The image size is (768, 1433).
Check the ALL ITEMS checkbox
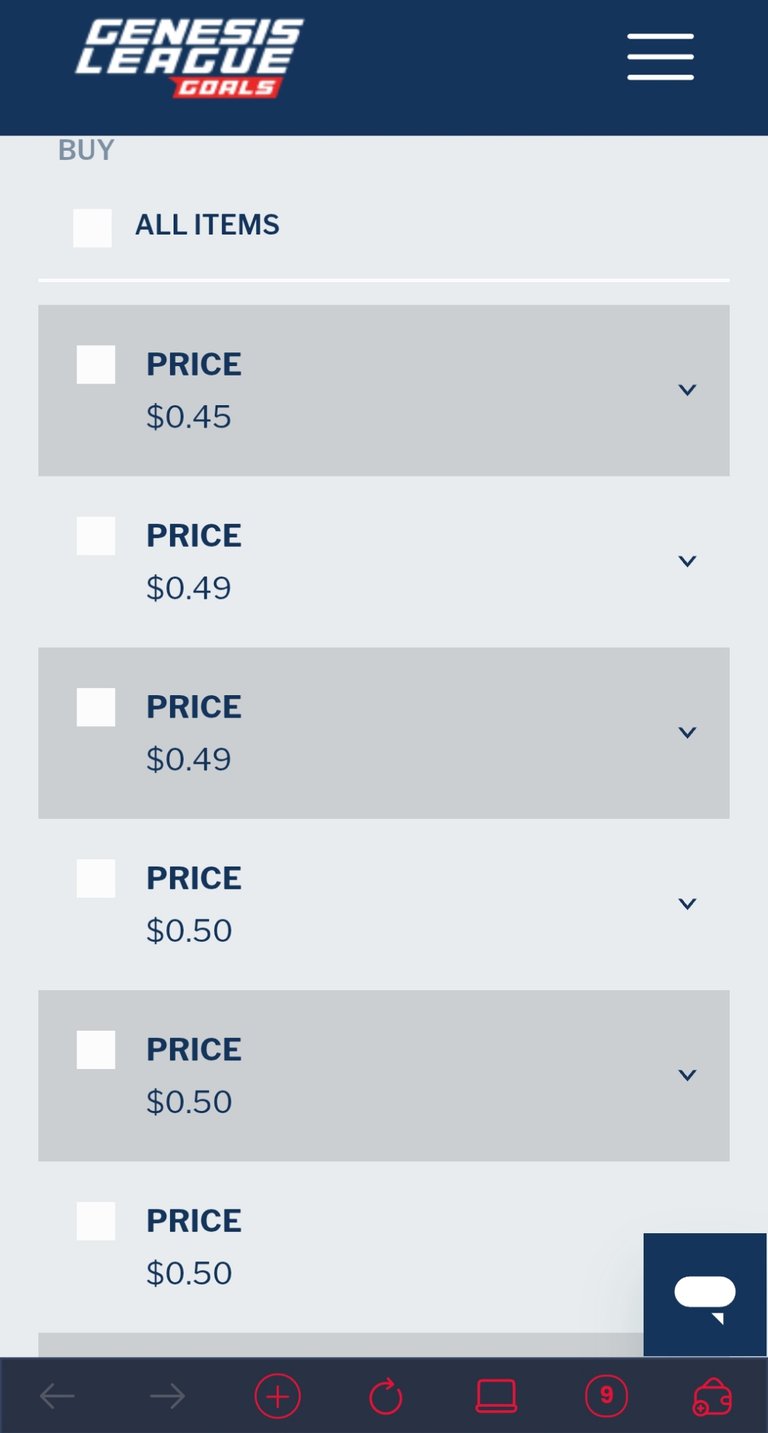(x=92, y=228)
